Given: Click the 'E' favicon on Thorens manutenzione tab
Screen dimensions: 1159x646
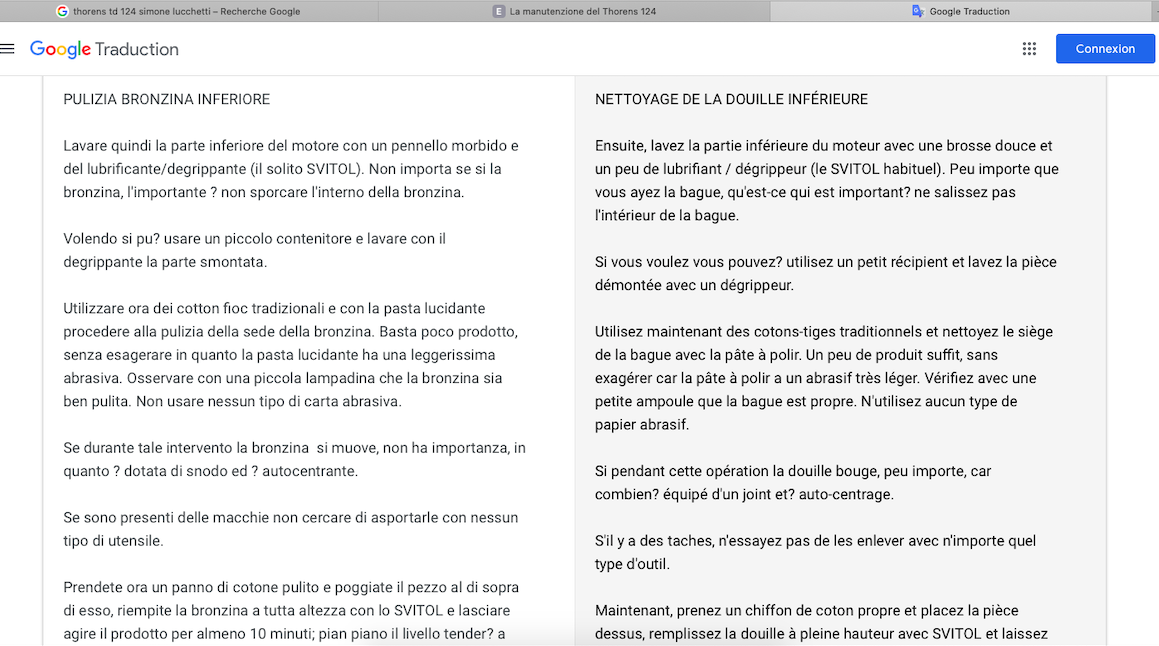Looking at the screenshot, I should pos(498,12).
